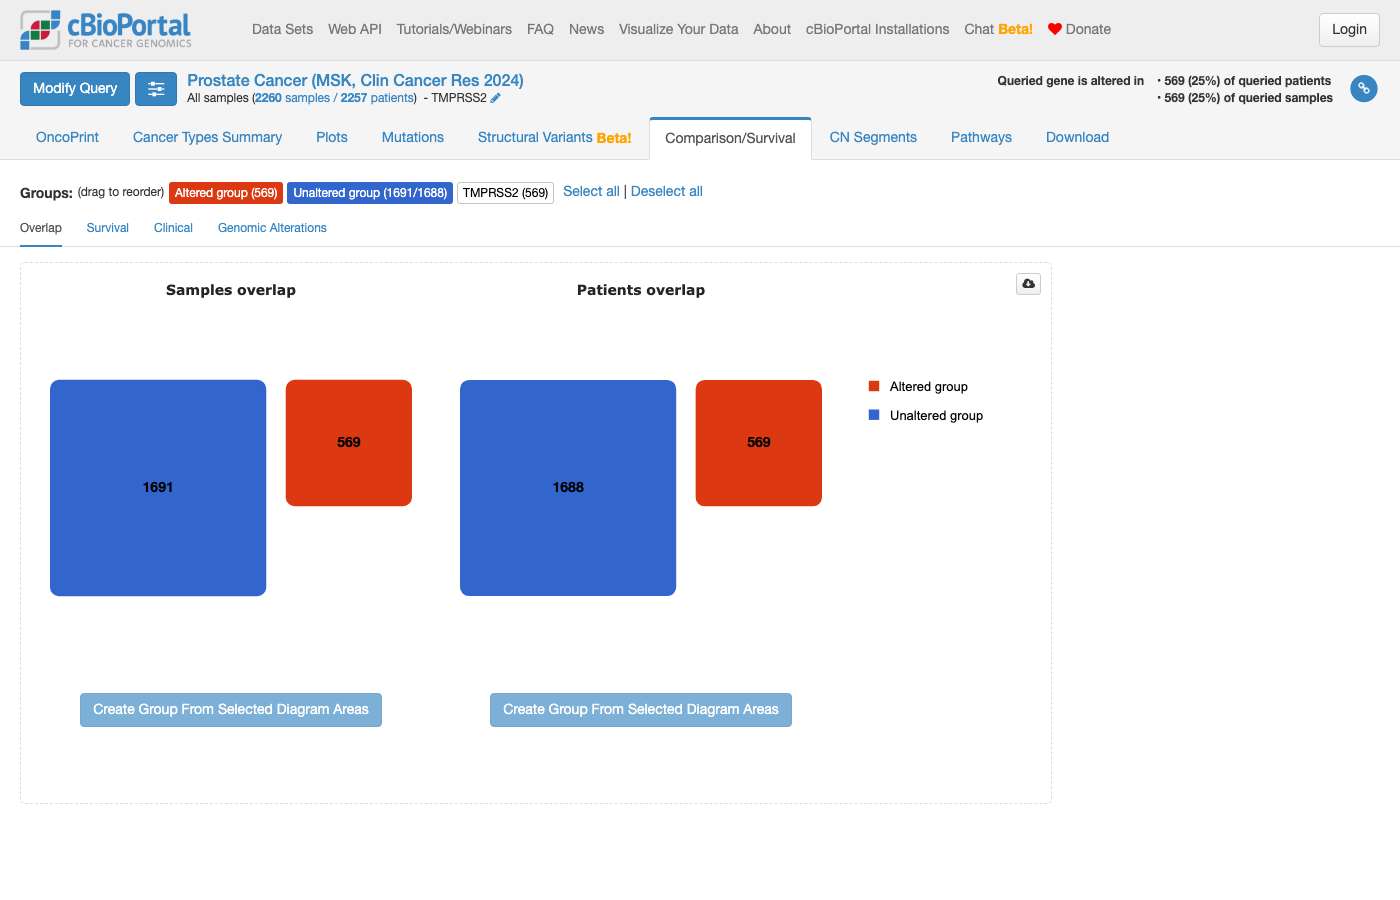The width and height of the screenshot is (1400, 900).
Task: Click the 2260 samples link
Action: click(x=292, y=98)
